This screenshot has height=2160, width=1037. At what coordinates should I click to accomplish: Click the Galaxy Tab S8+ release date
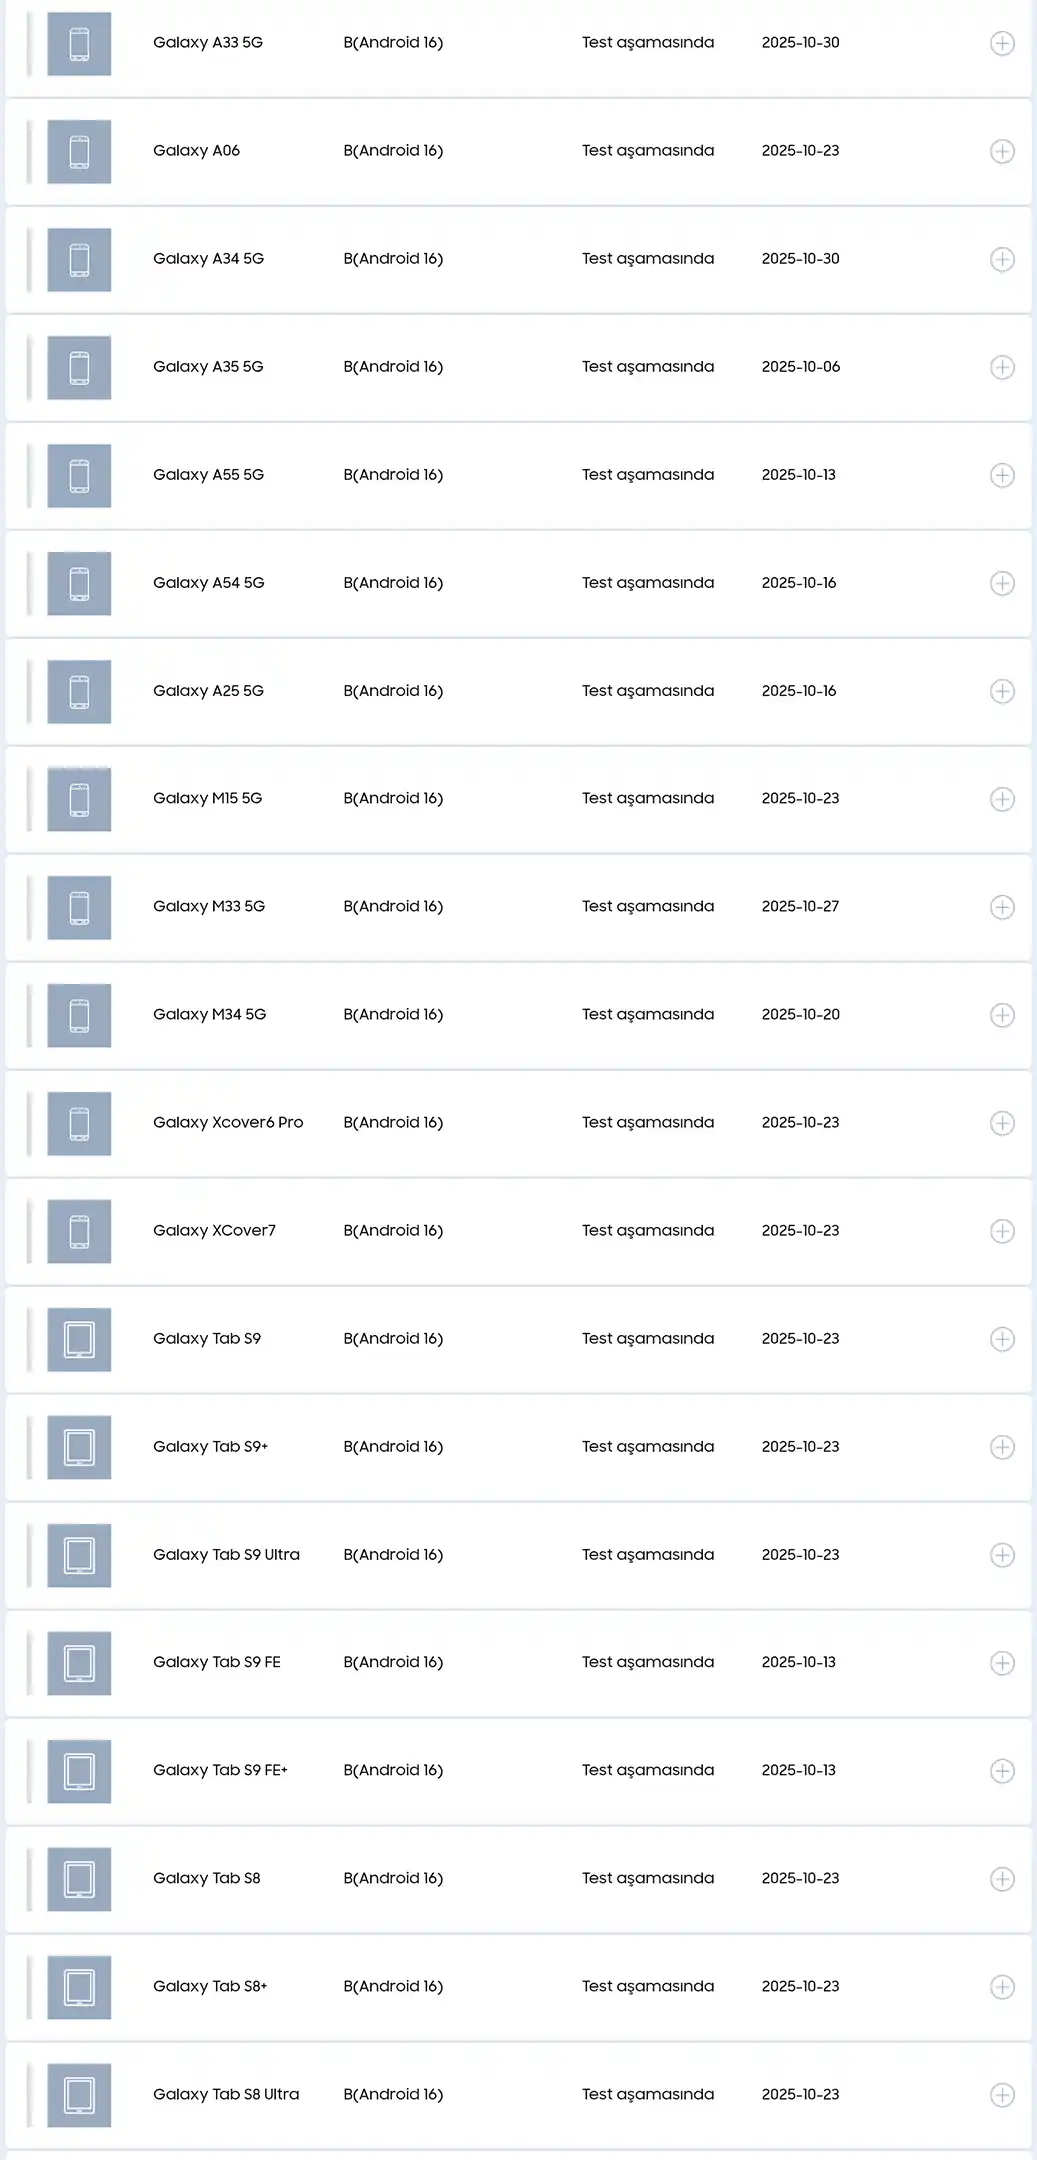pyautogui.click(x=800, y=1987)
